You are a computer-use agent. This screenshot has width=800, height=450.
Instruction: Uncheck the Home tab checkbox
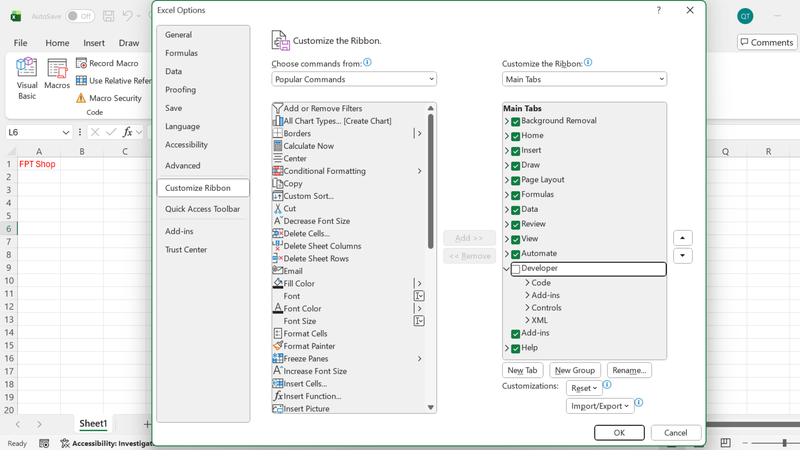tap(516, 136)
